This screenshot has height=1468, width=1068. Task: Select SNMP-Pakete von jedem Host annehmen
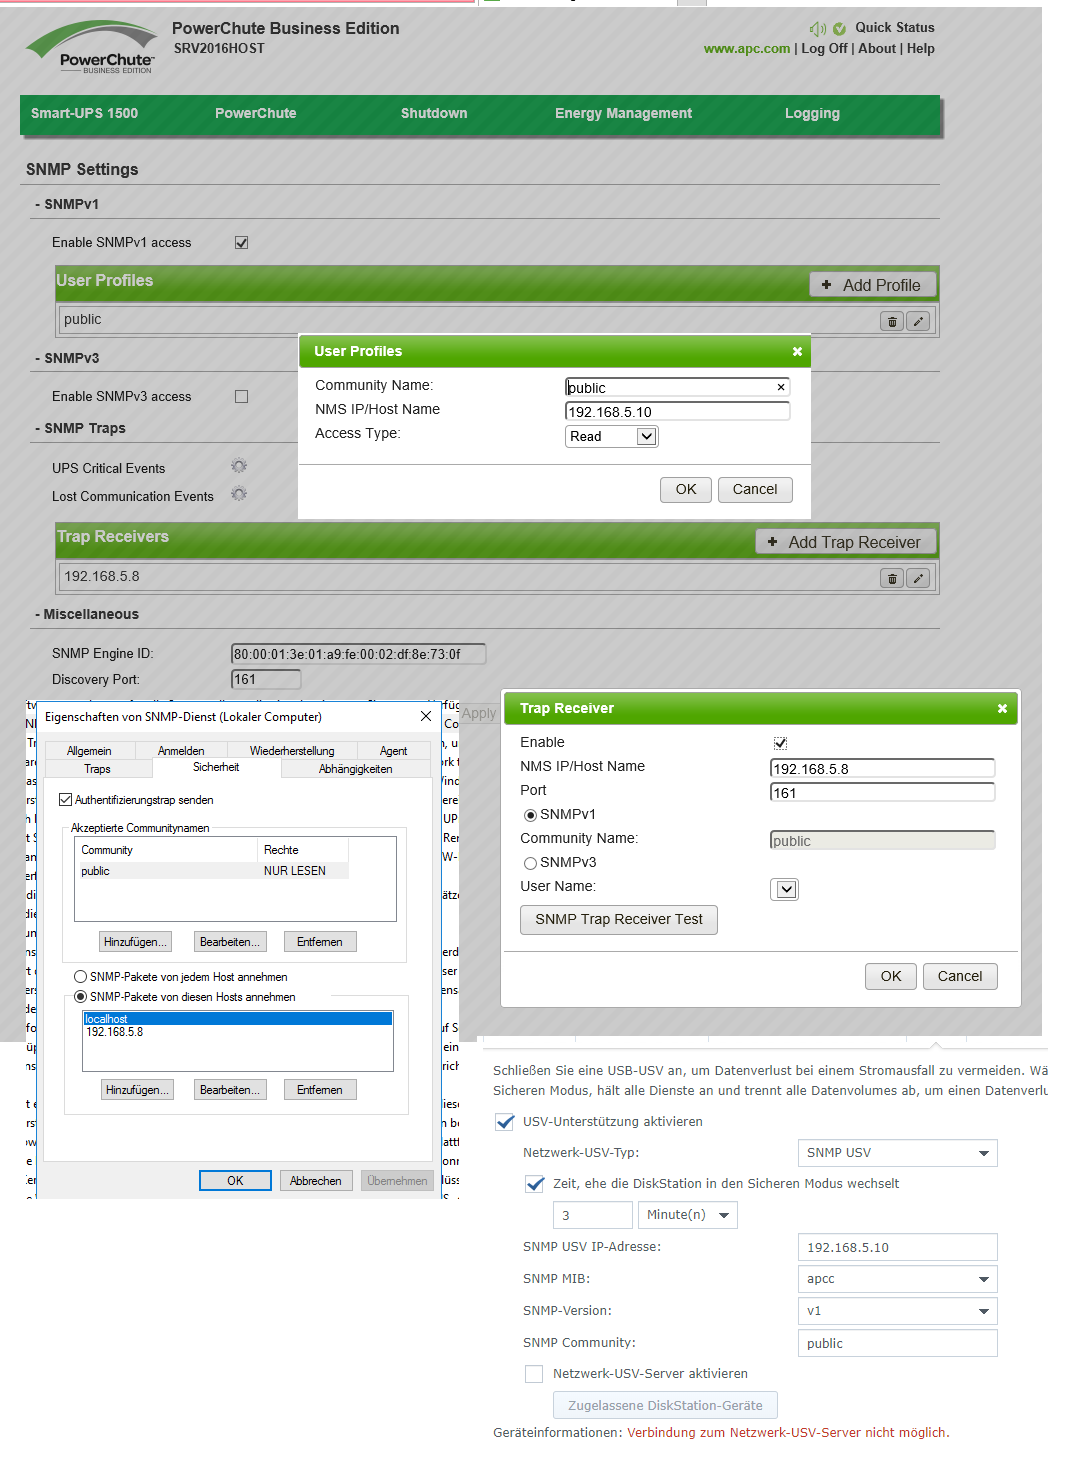[x=80, y=977]
